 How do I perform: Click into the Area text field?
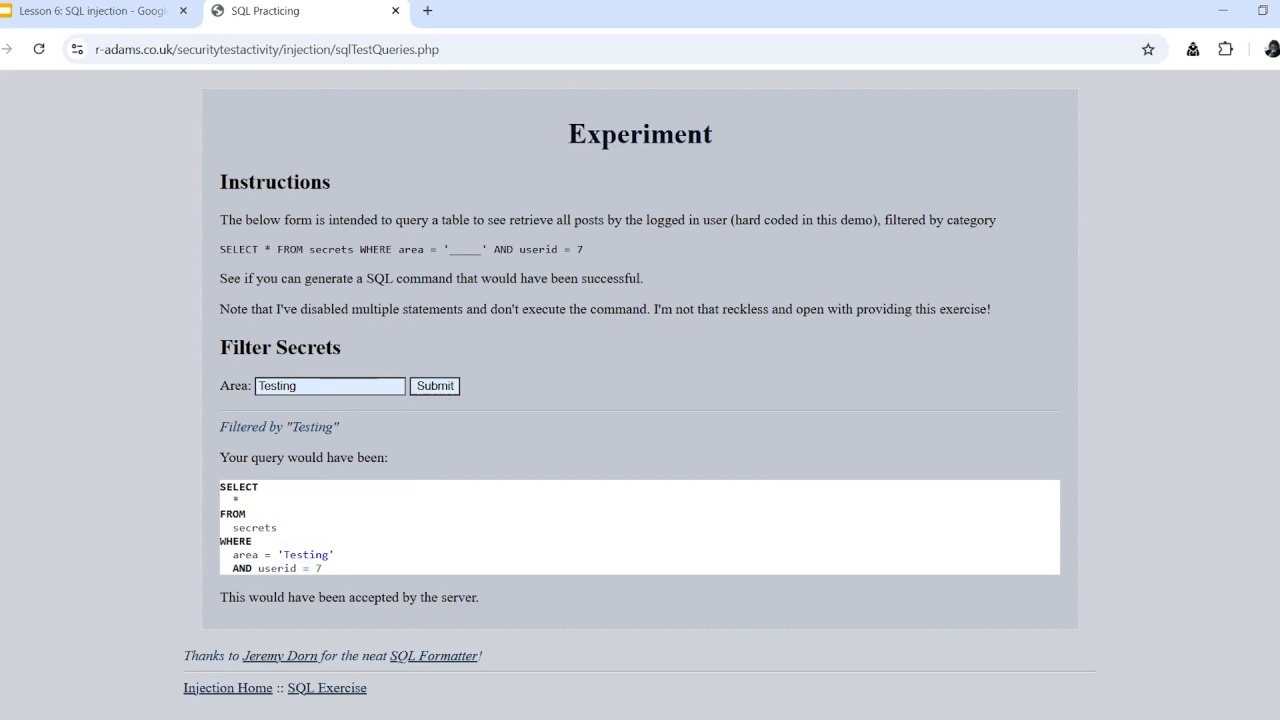click(330, 386)
